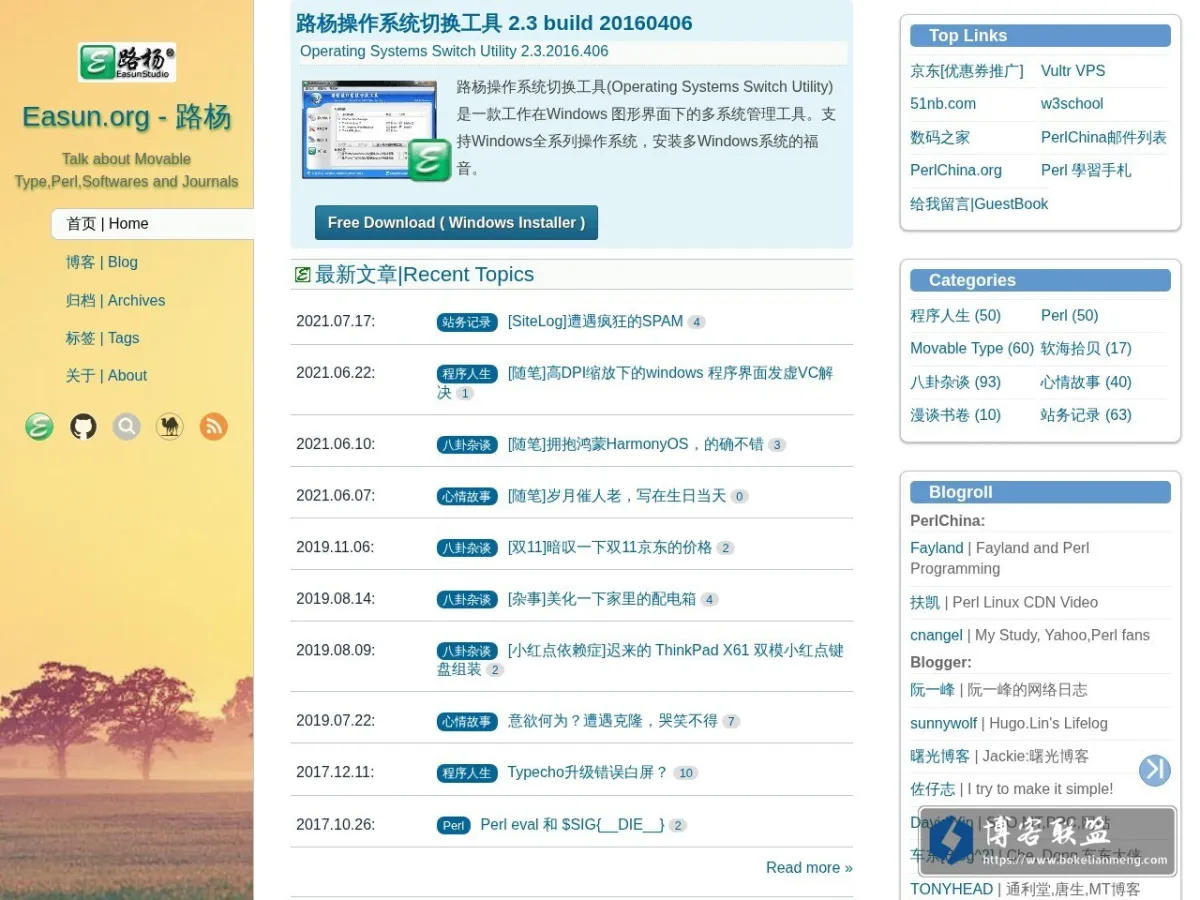This screenshot has width=1200, height=900.
Task: Open w3school top link
Action: (1072, 104)
